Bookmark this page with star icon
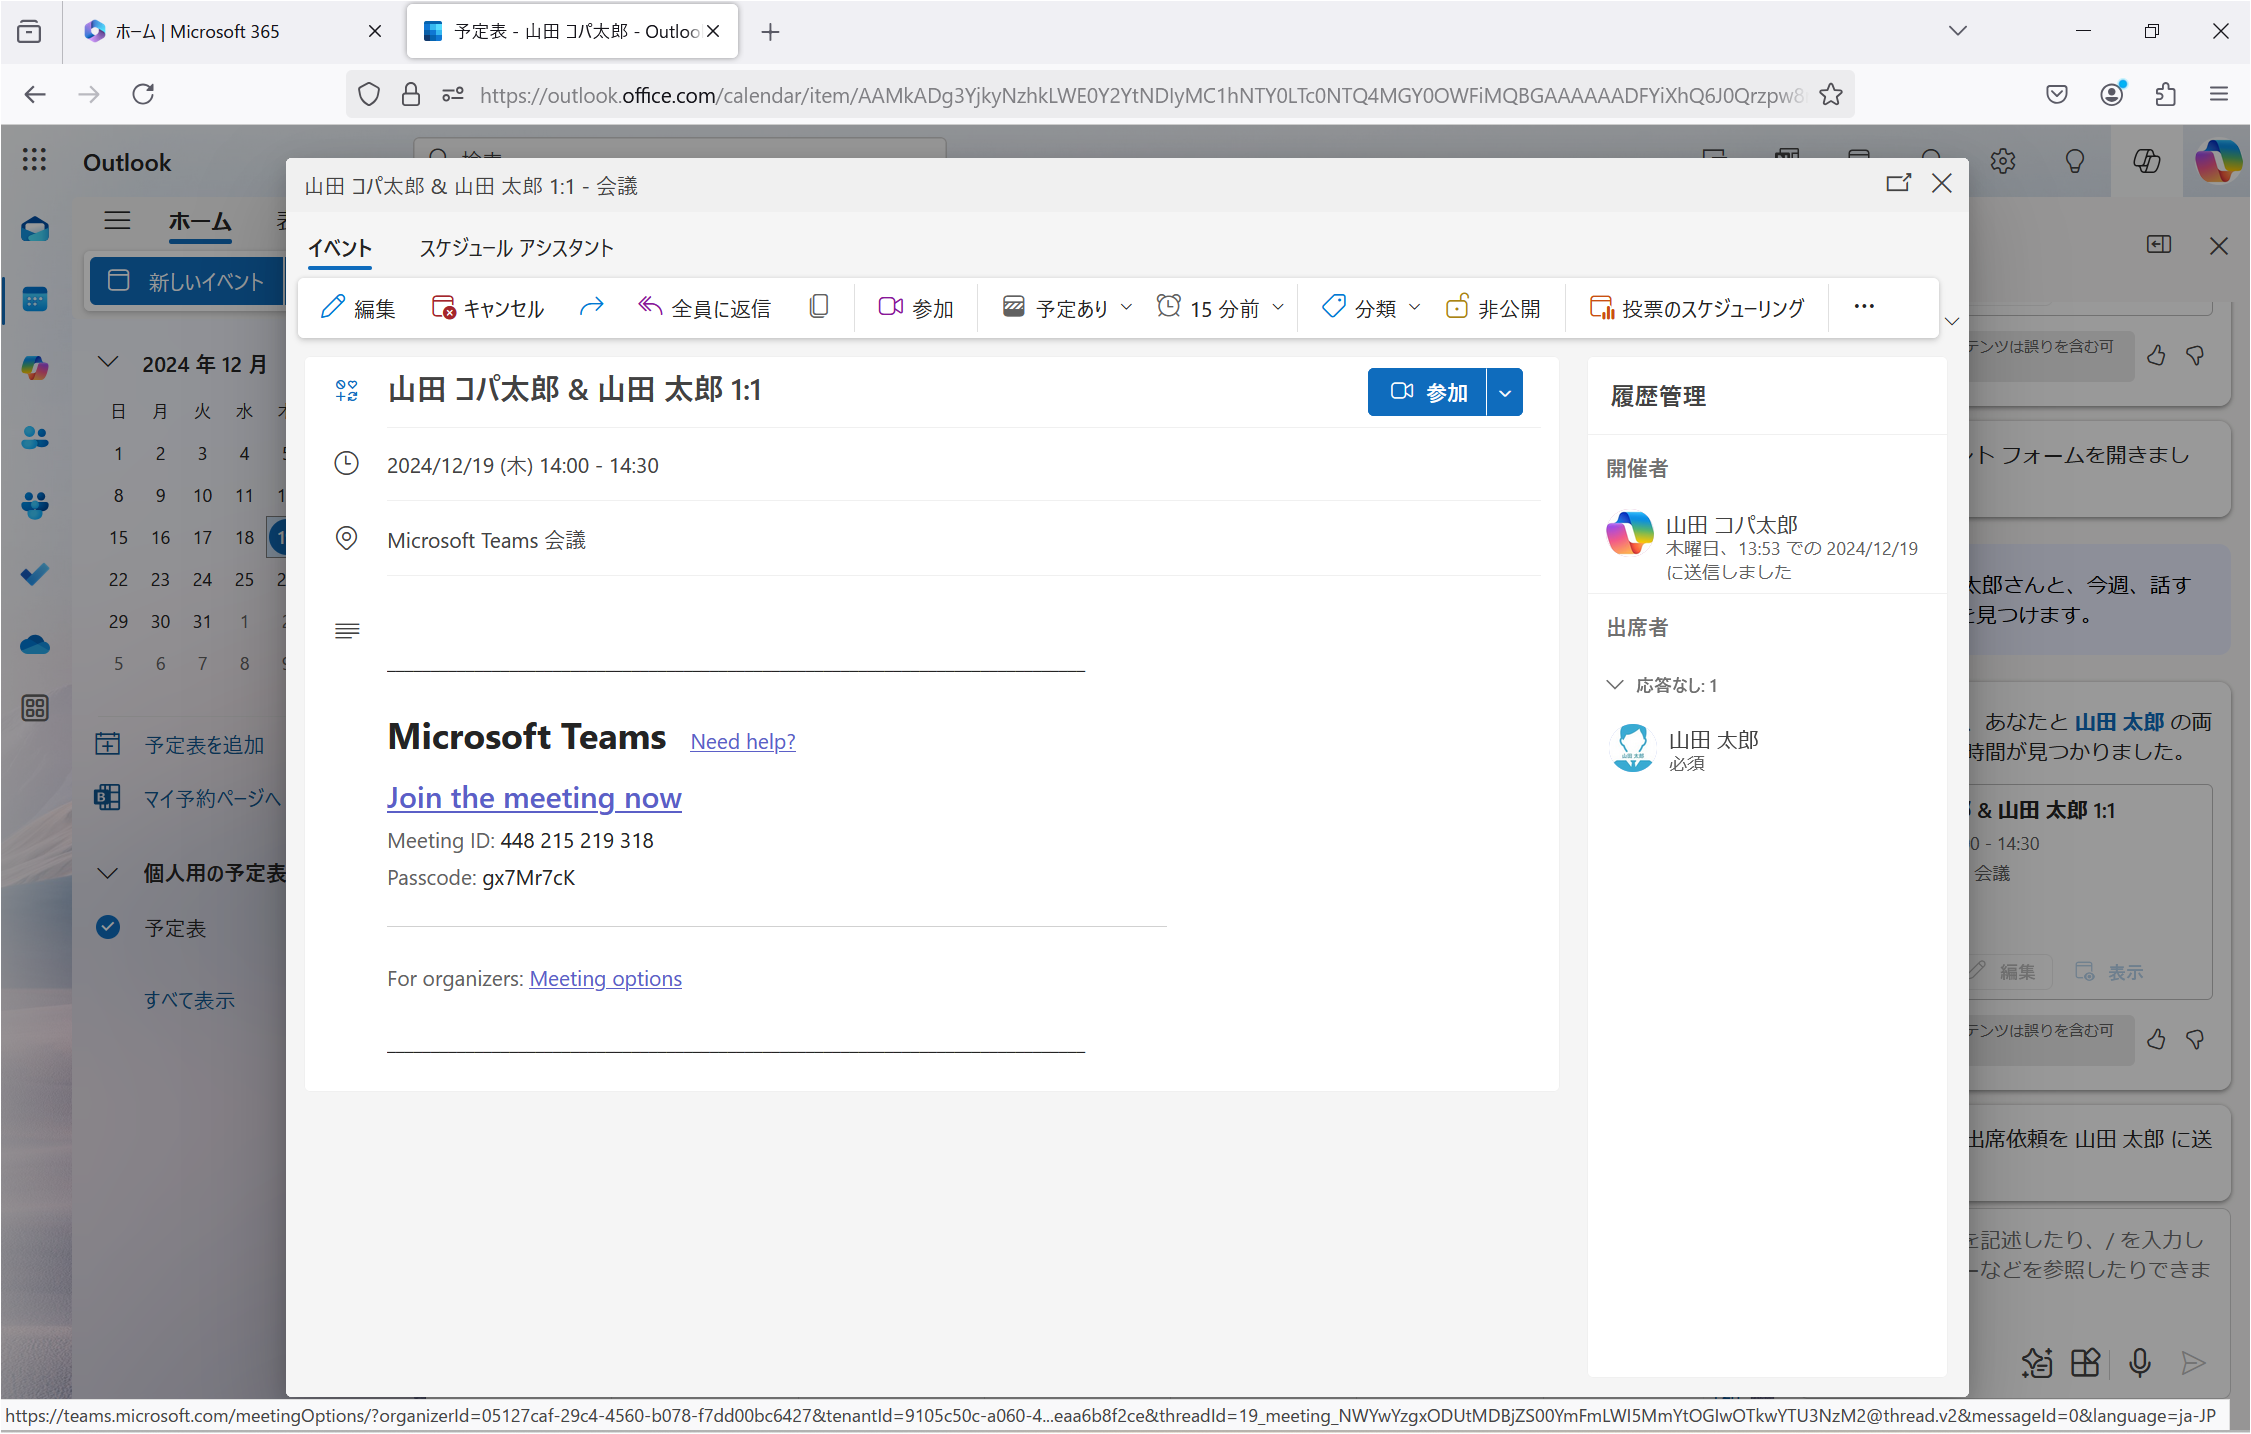The height and width of the screenshot is (1434, 2251). click(x=1831, y=95)
